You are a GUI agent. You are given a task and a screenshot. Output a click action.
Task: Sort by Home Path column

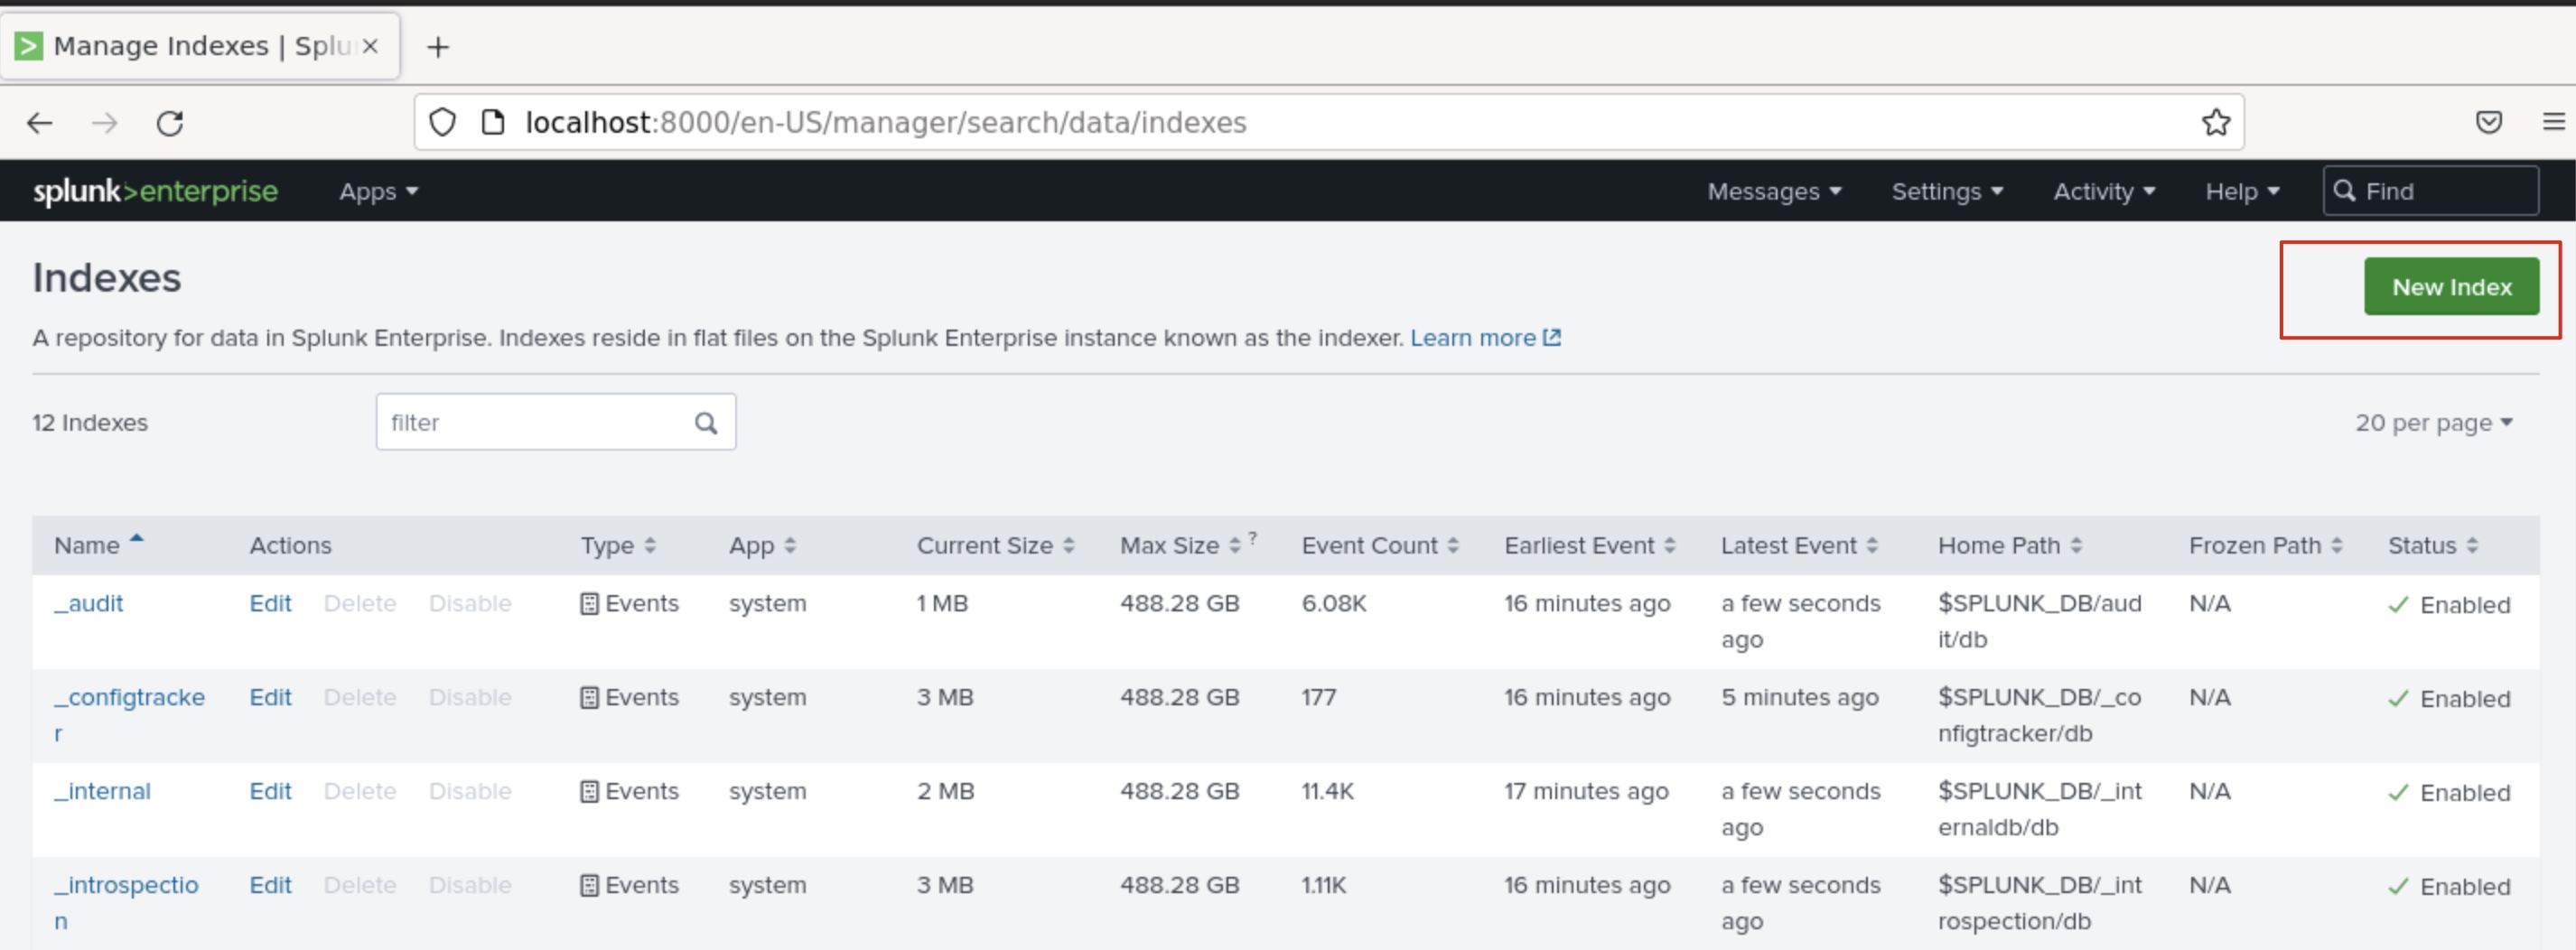[2010, 546]
